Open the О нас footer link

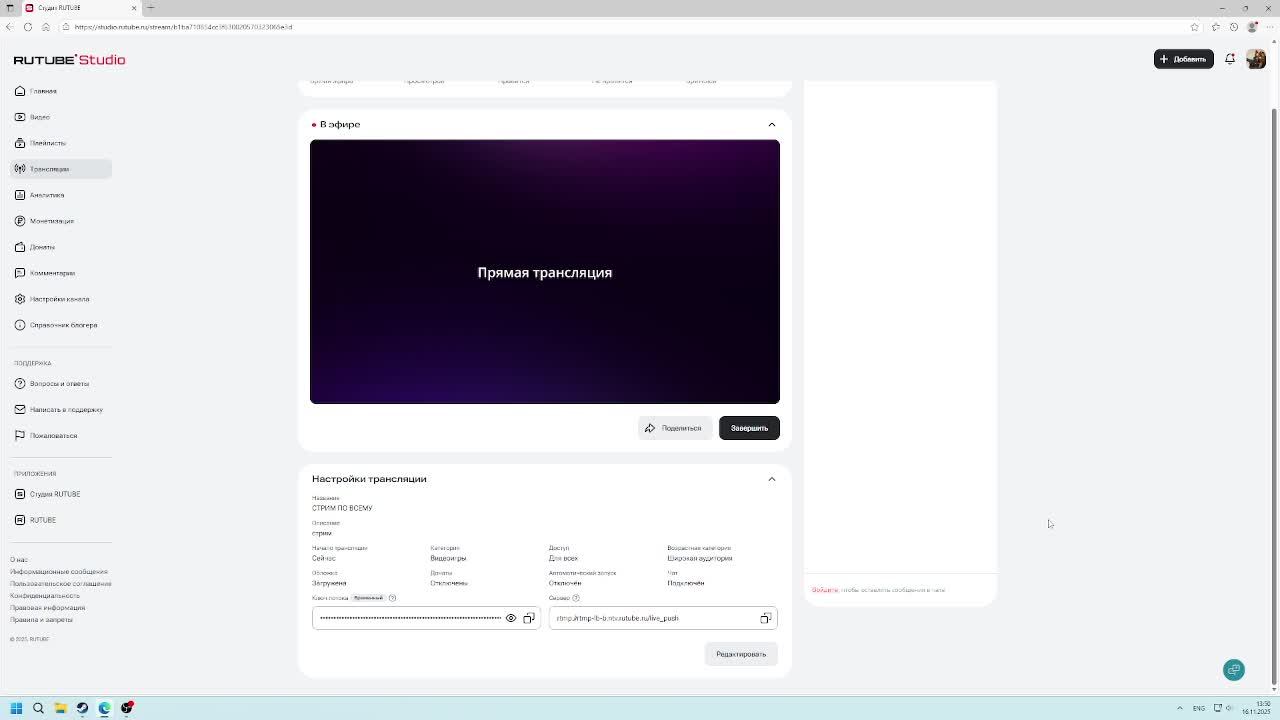(19, 560)
